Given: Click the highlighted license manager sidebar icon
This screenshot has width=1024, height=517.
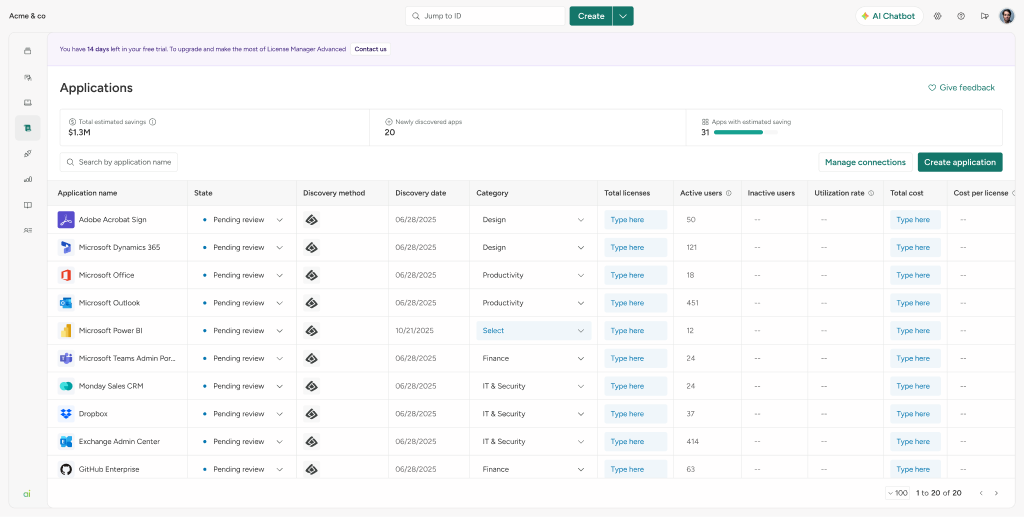Looking at the screenshot, I should click(x=27, y=128).
